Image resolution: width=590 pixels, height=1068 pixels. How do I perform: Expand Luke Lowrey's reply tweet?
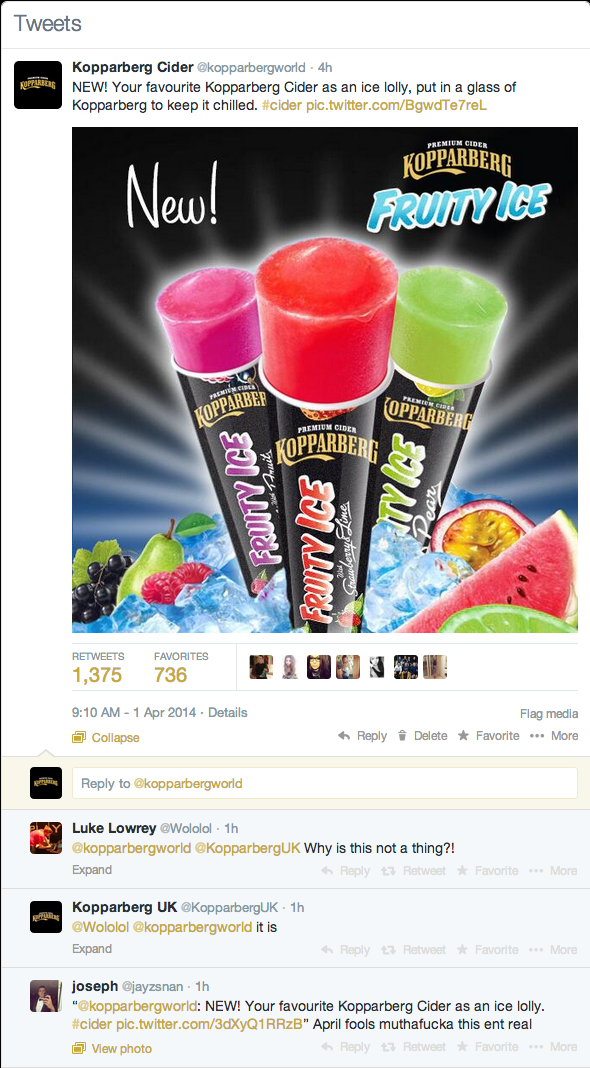(92, 870)
